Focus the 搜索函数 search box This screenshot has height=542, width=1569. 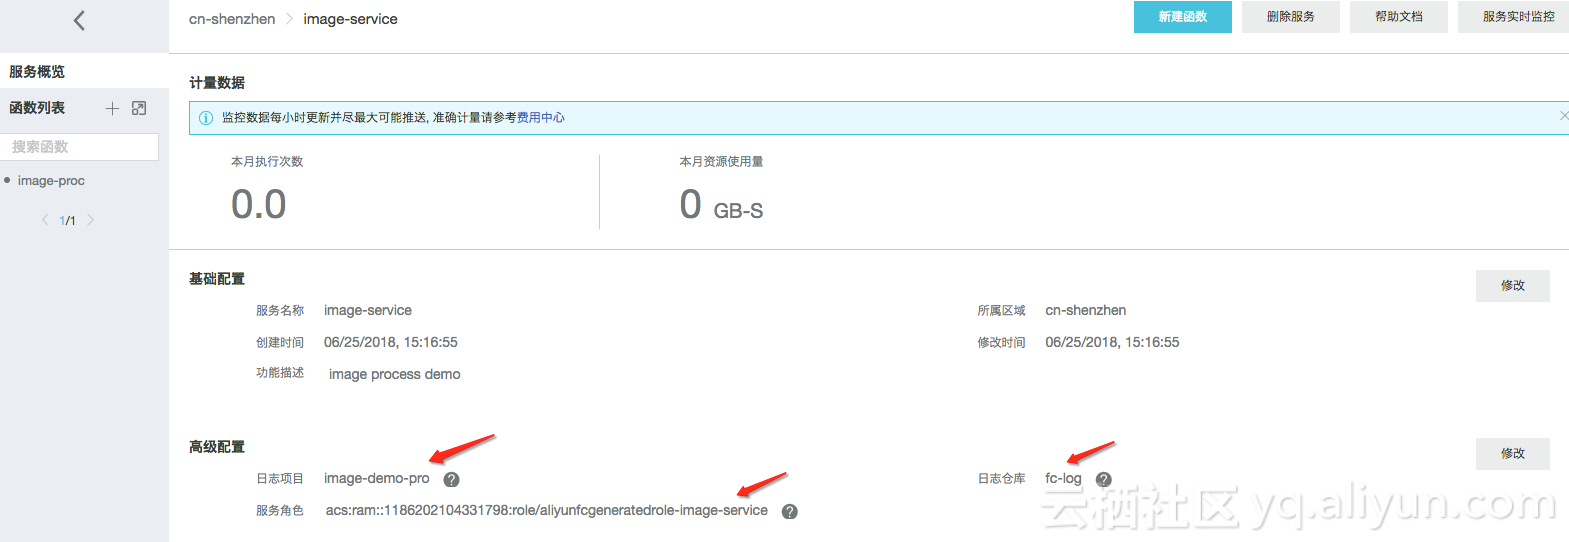79,147
